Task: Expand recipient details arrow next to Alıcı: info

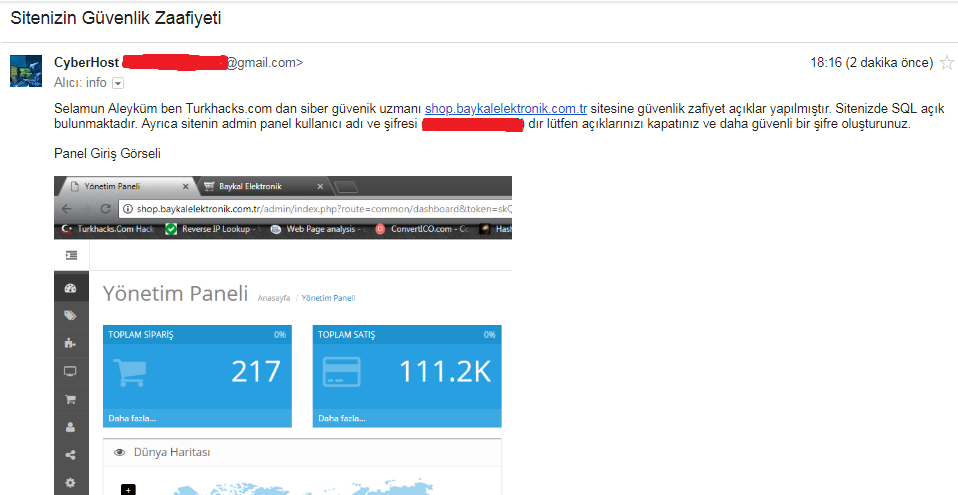Action: pyautogui.click(x=118, y=83)
